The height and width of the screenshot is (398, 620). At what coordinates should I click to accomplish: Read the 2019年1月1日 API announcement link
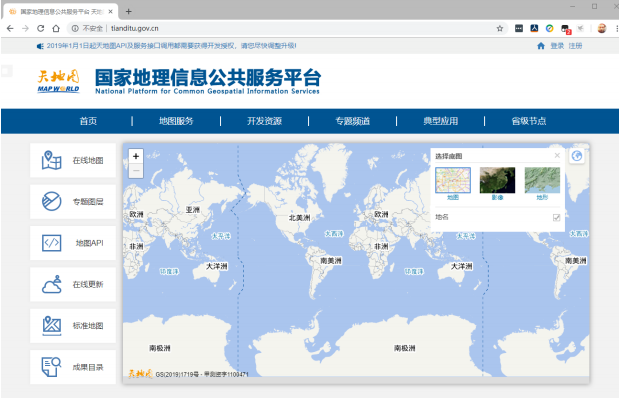[x=172, y=46]
